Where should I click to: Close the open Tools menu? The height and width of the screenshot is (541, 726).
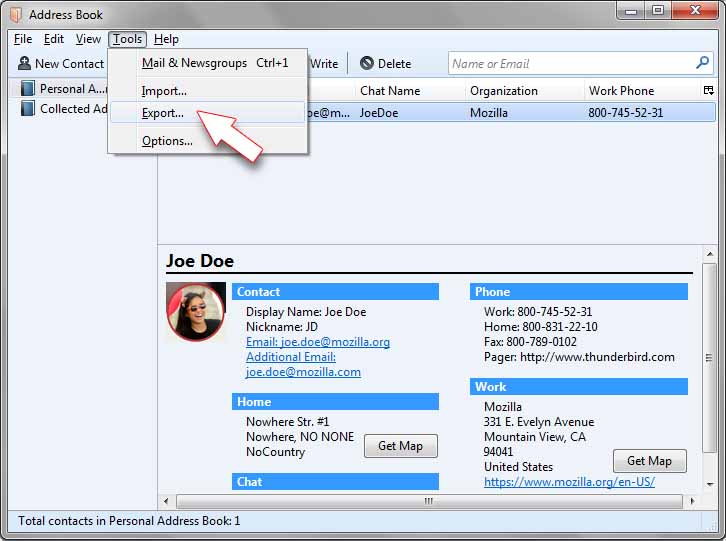[127, 39]
